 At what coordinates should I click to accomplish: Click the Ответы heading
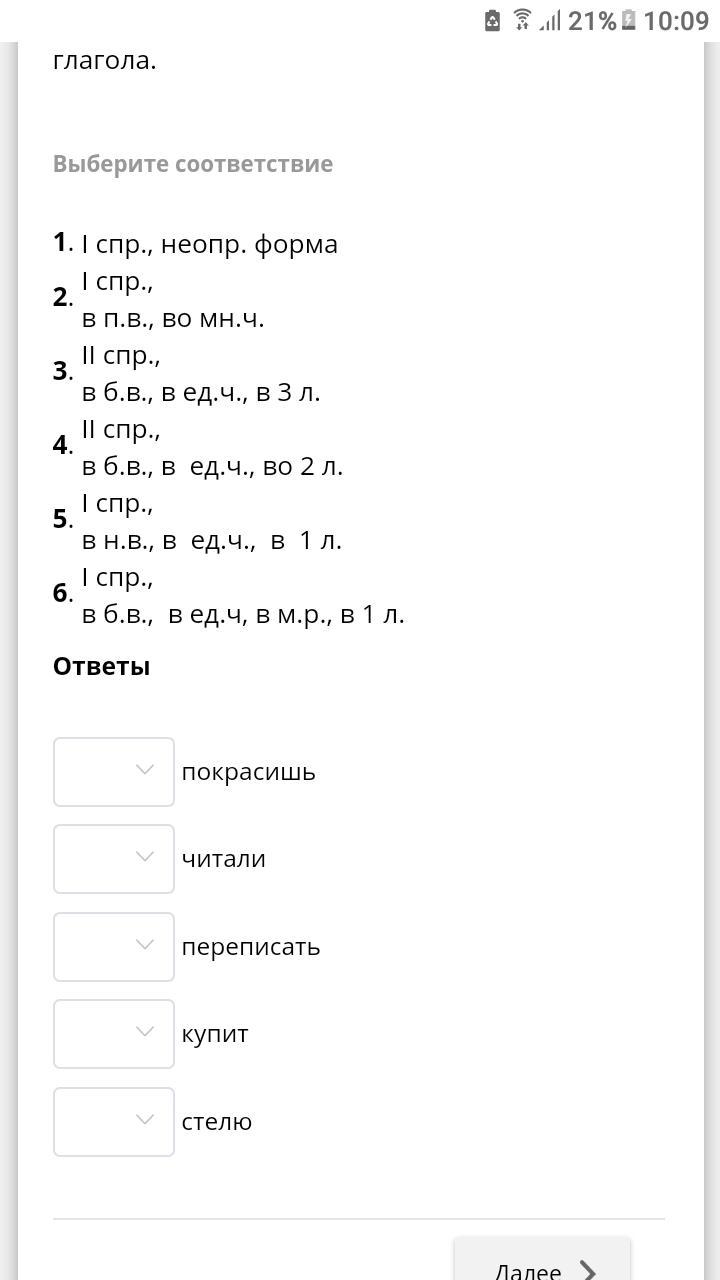click(x=101, y=667)
